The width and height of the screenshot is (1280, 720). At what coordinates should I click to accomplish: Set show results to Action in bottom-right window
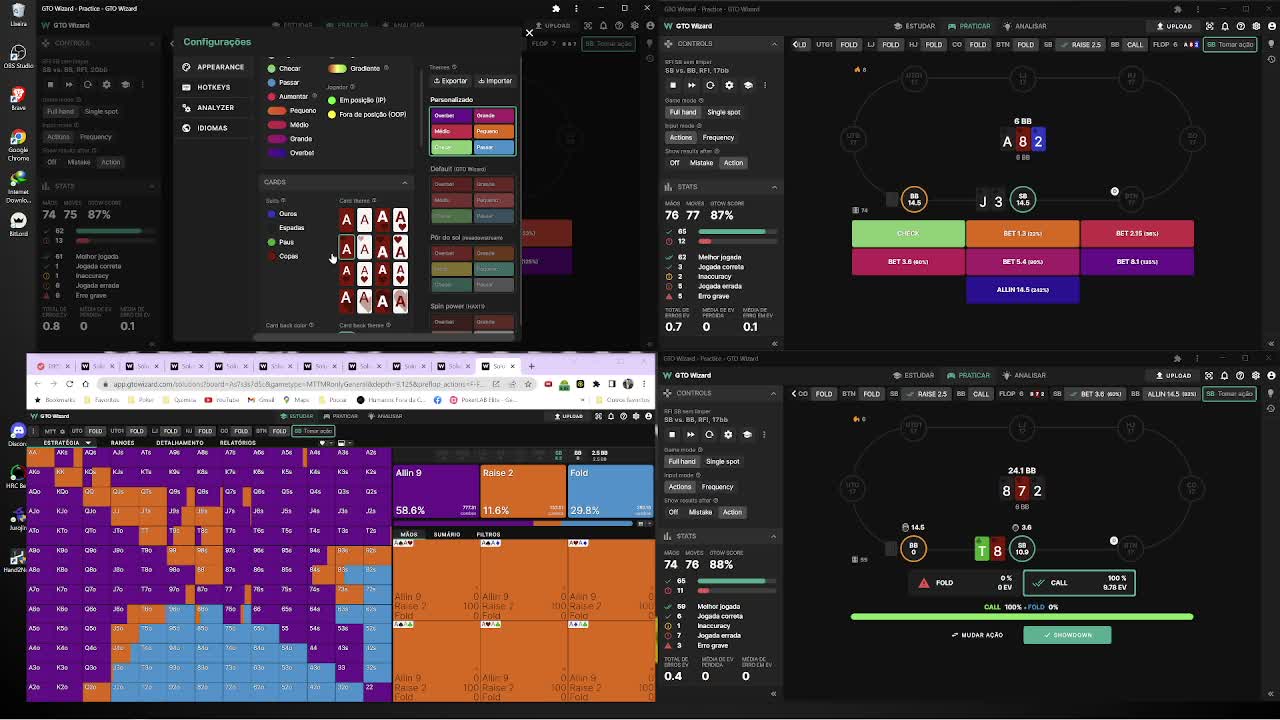pyautogui.click(x=732, y=512)
